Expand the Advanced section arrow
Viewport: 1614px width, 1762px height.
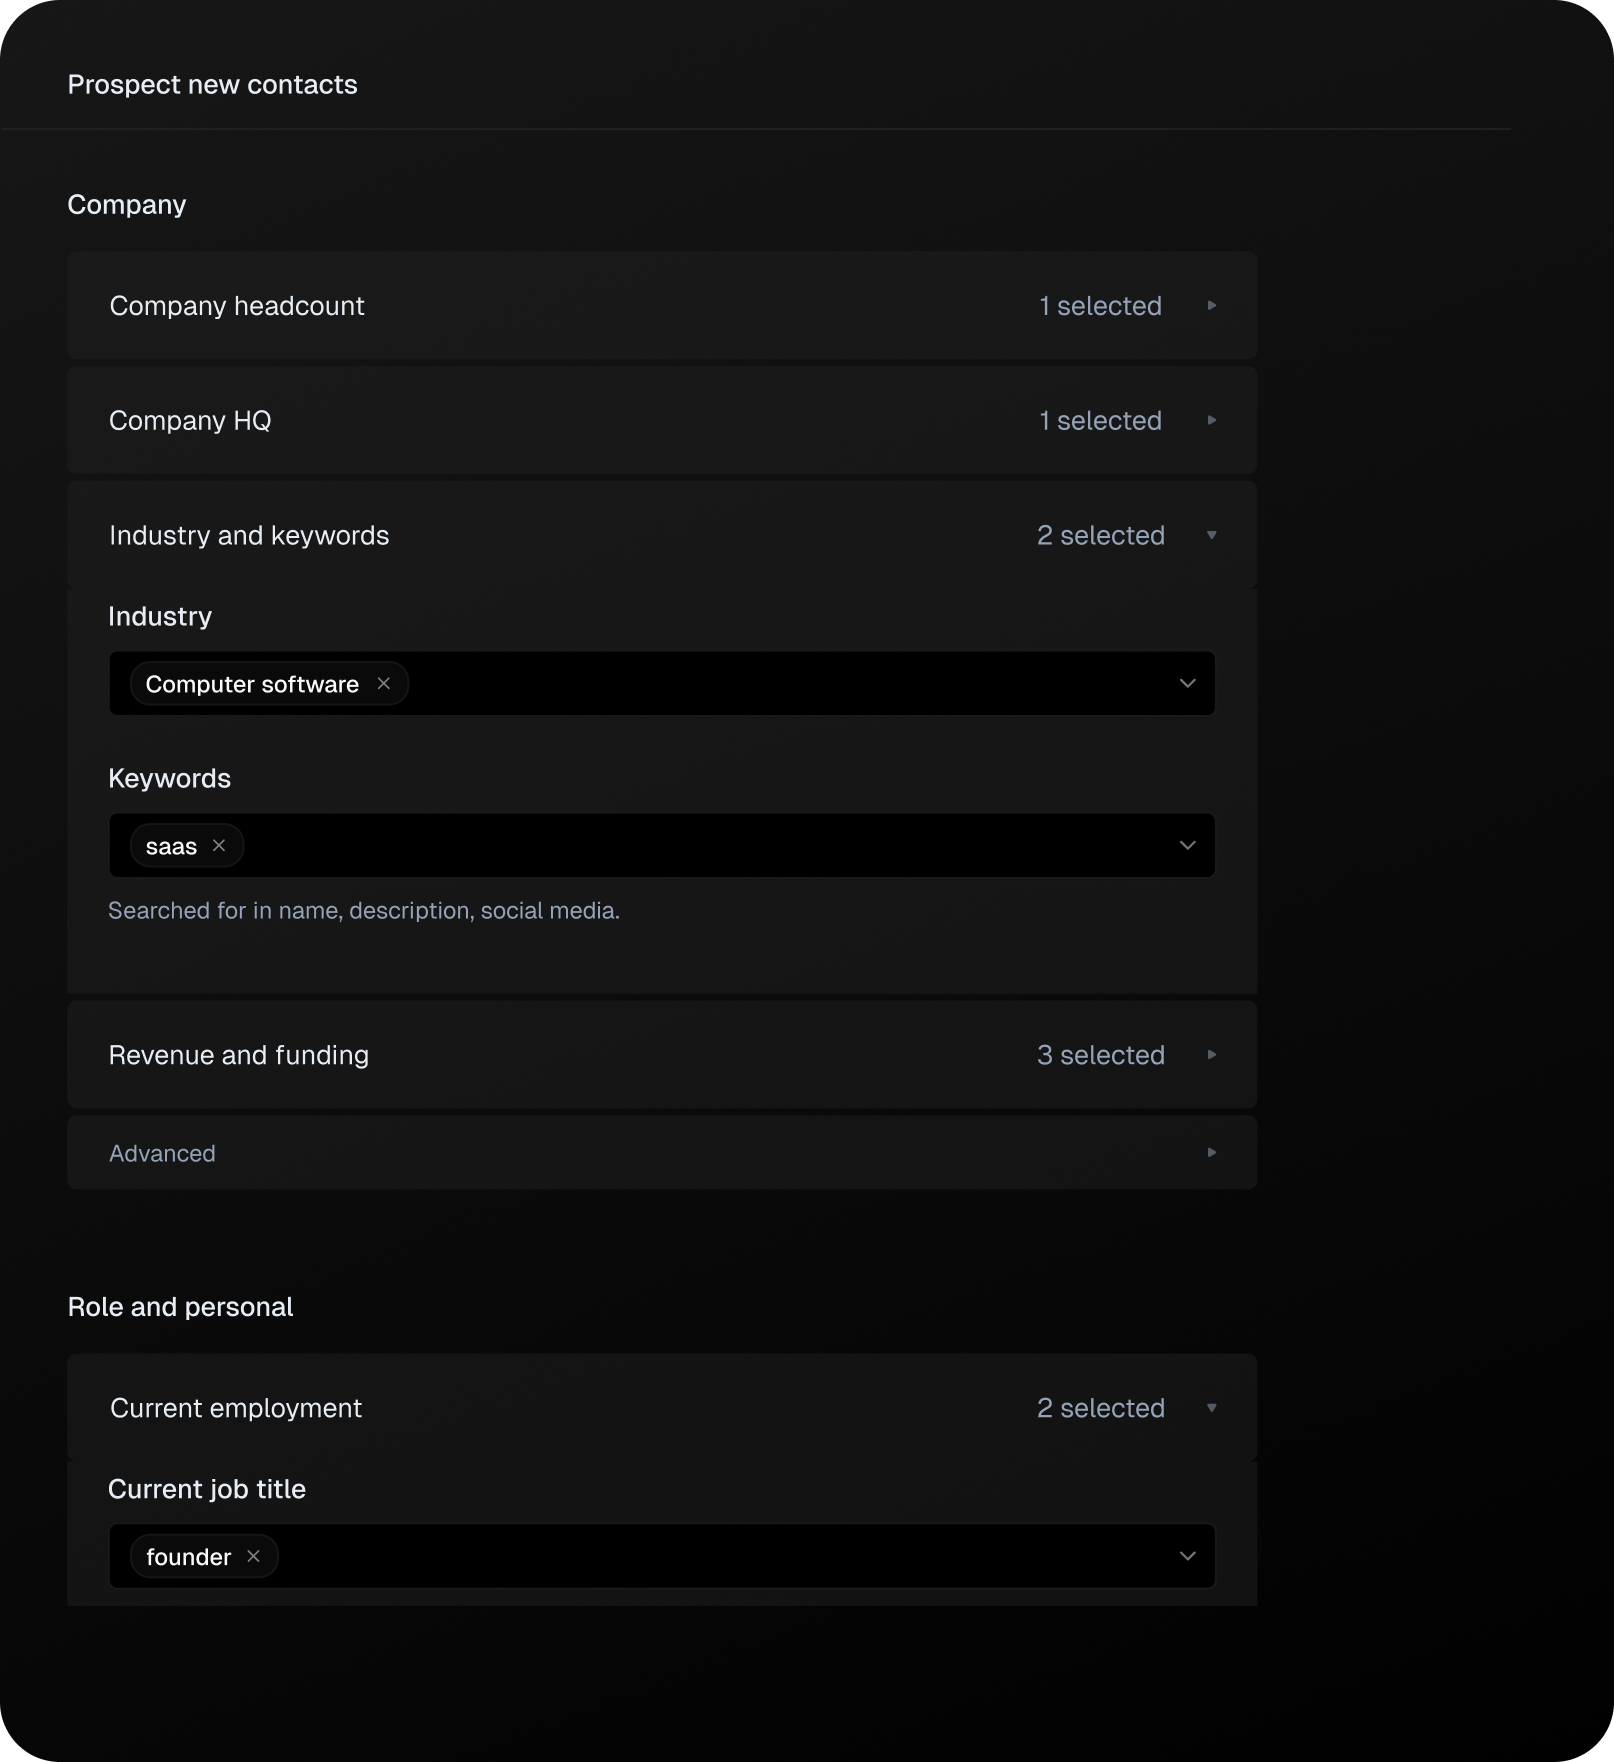click(1211, 1153)
